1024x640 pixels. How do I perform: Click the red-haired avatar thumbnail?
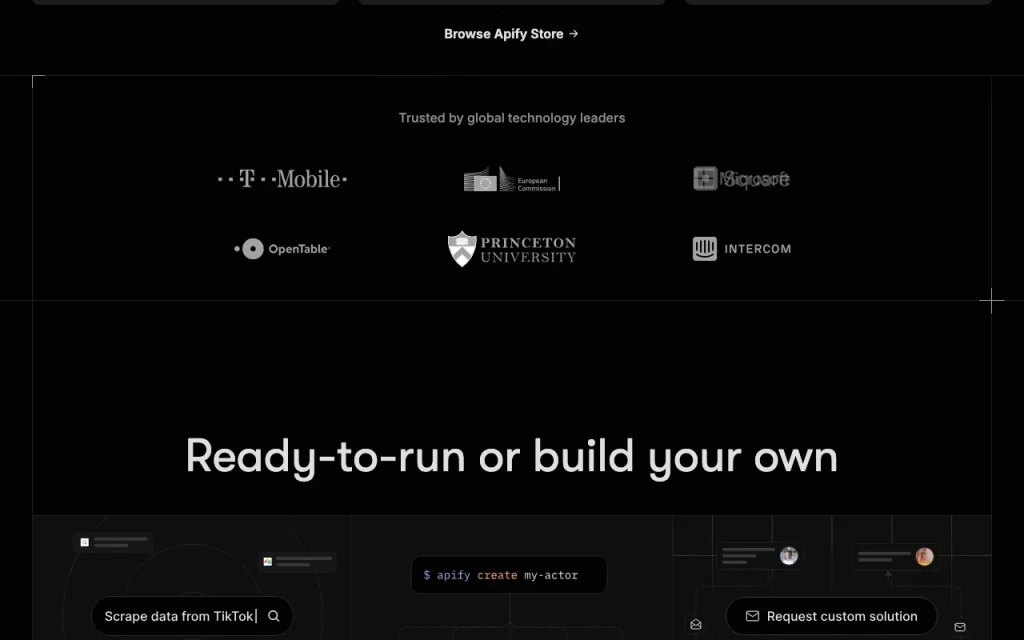click(x=924, y=556)
